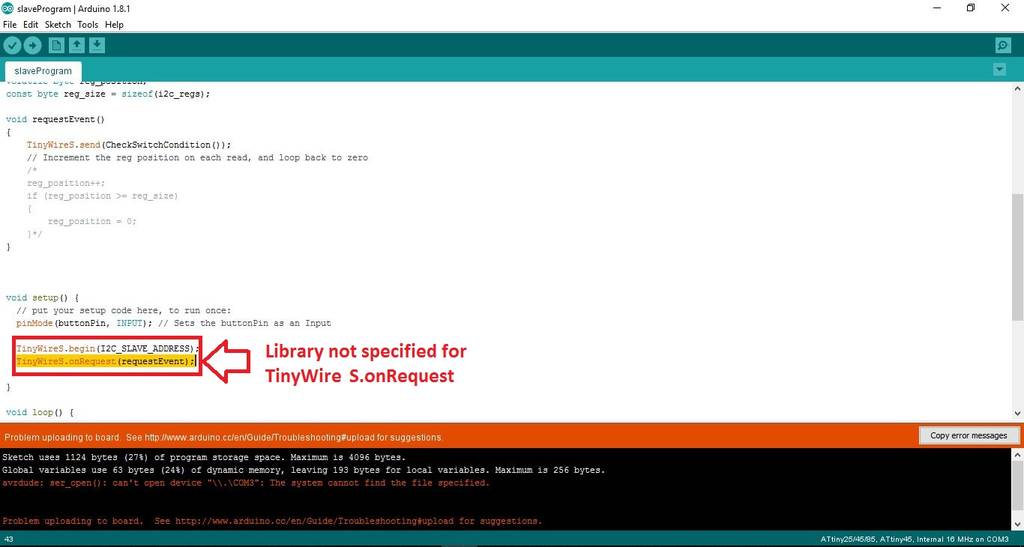Click the line 'void requestEvent()'
Screen dimensions: 1024x547
(x=56, y=119)
